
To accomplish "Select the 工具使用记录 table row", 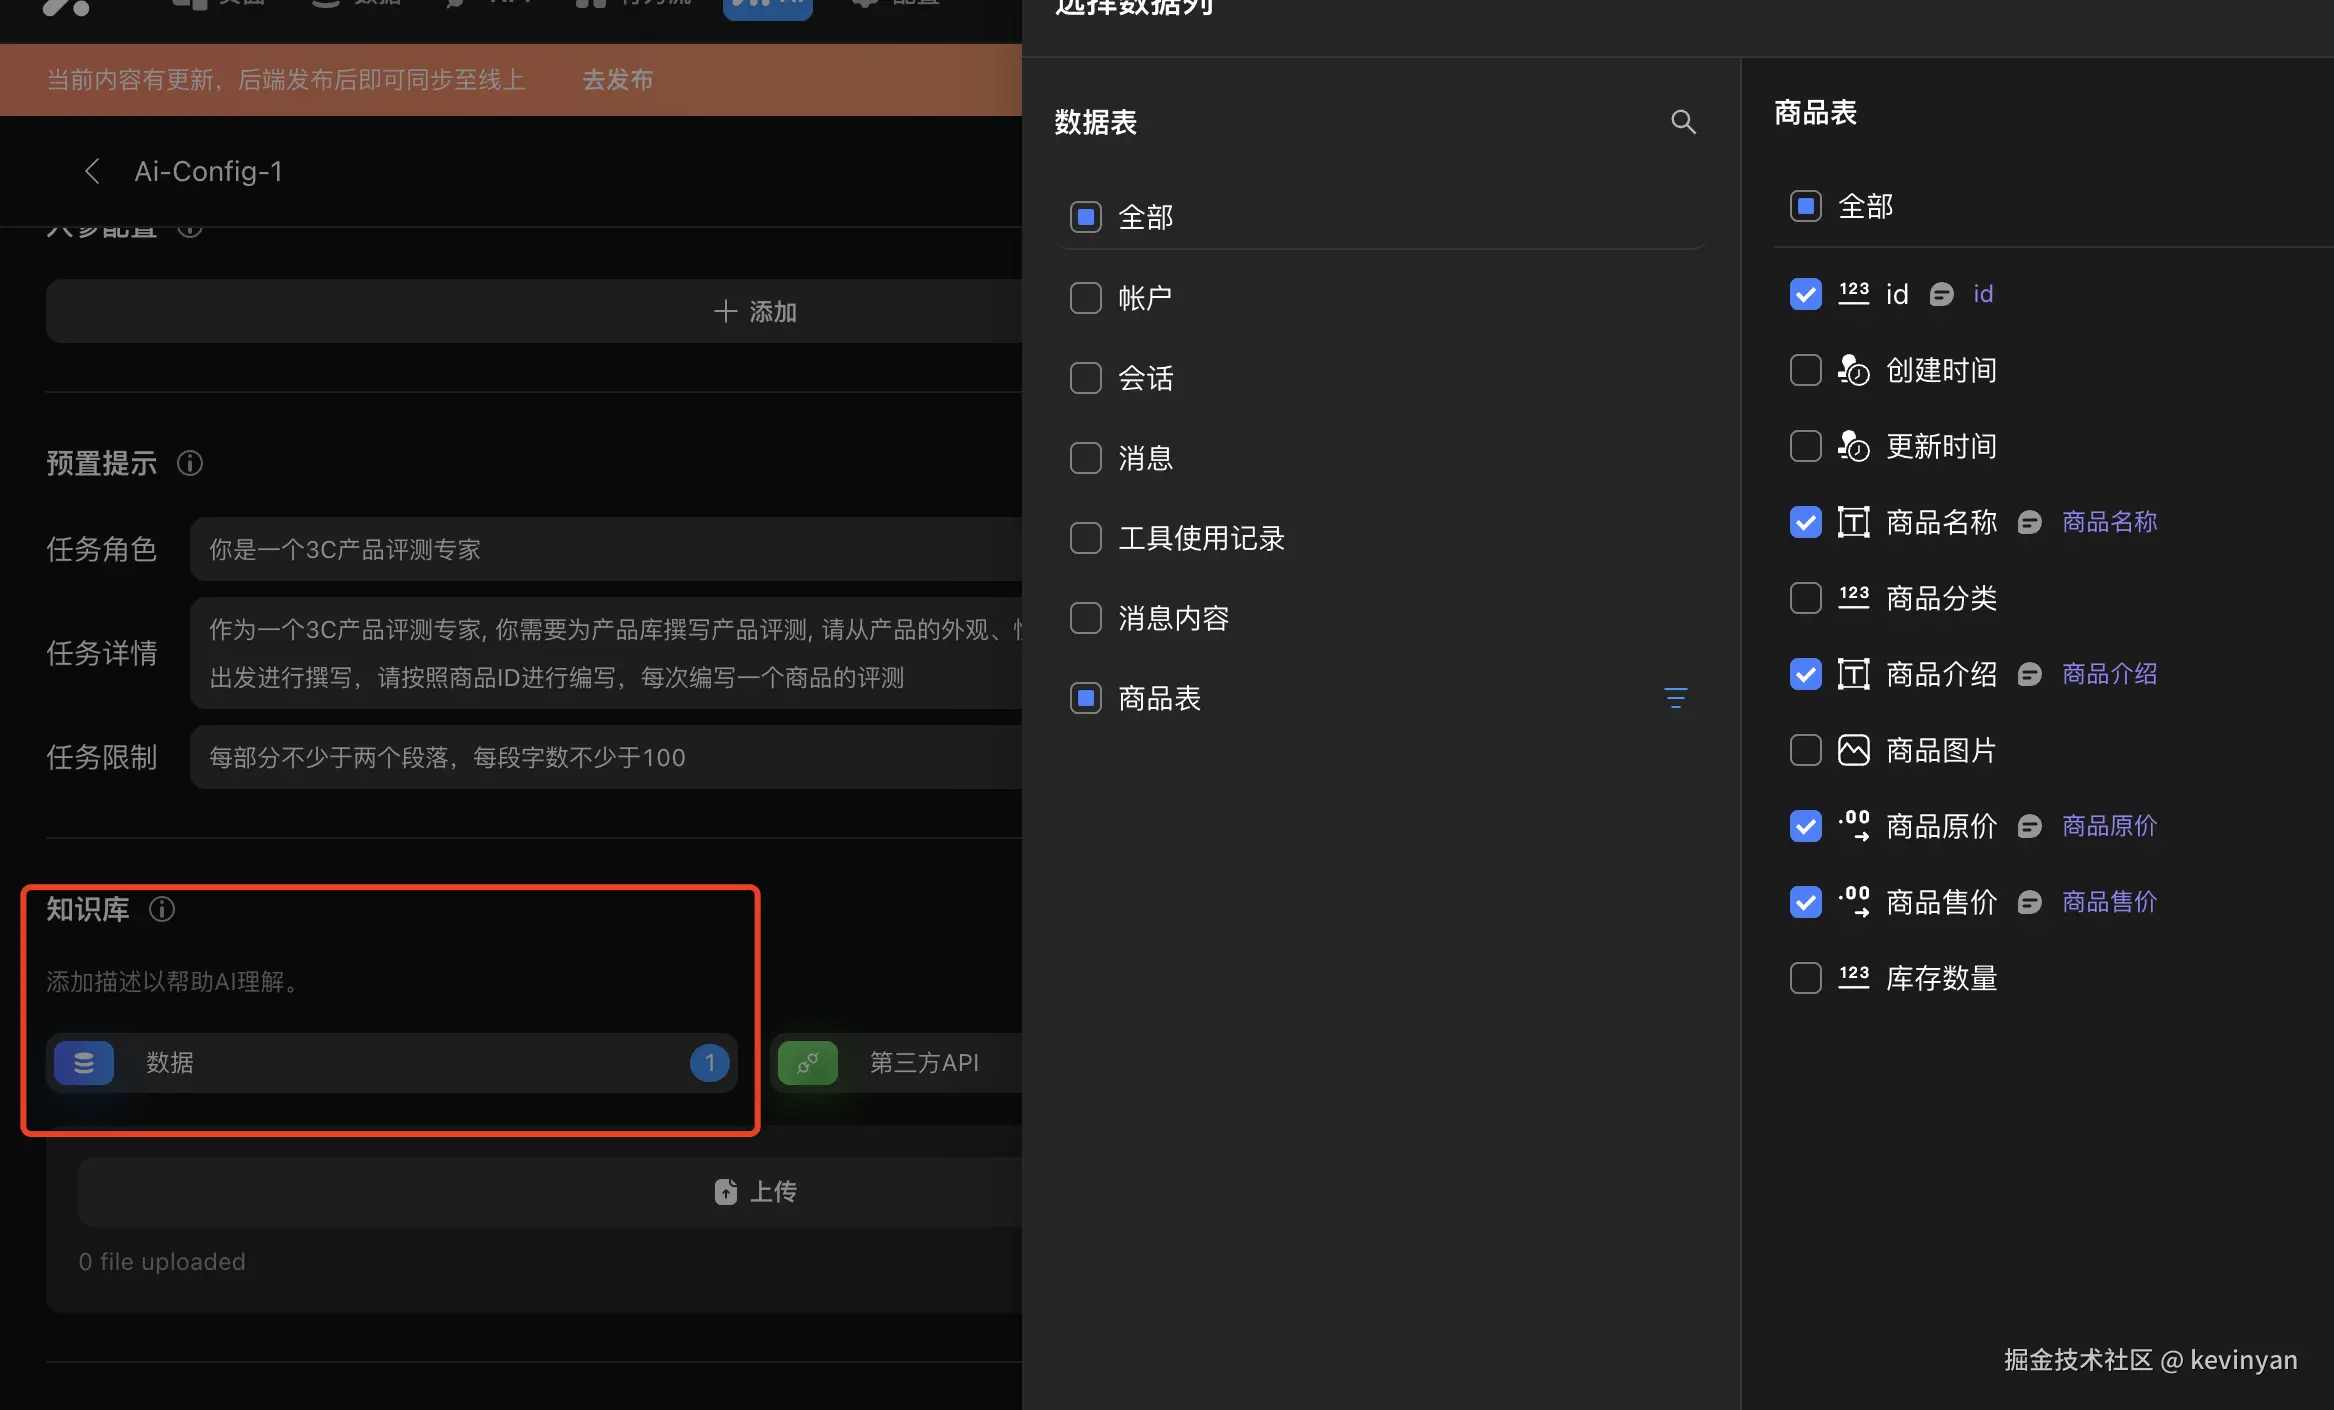I will tap(1200, 538).
